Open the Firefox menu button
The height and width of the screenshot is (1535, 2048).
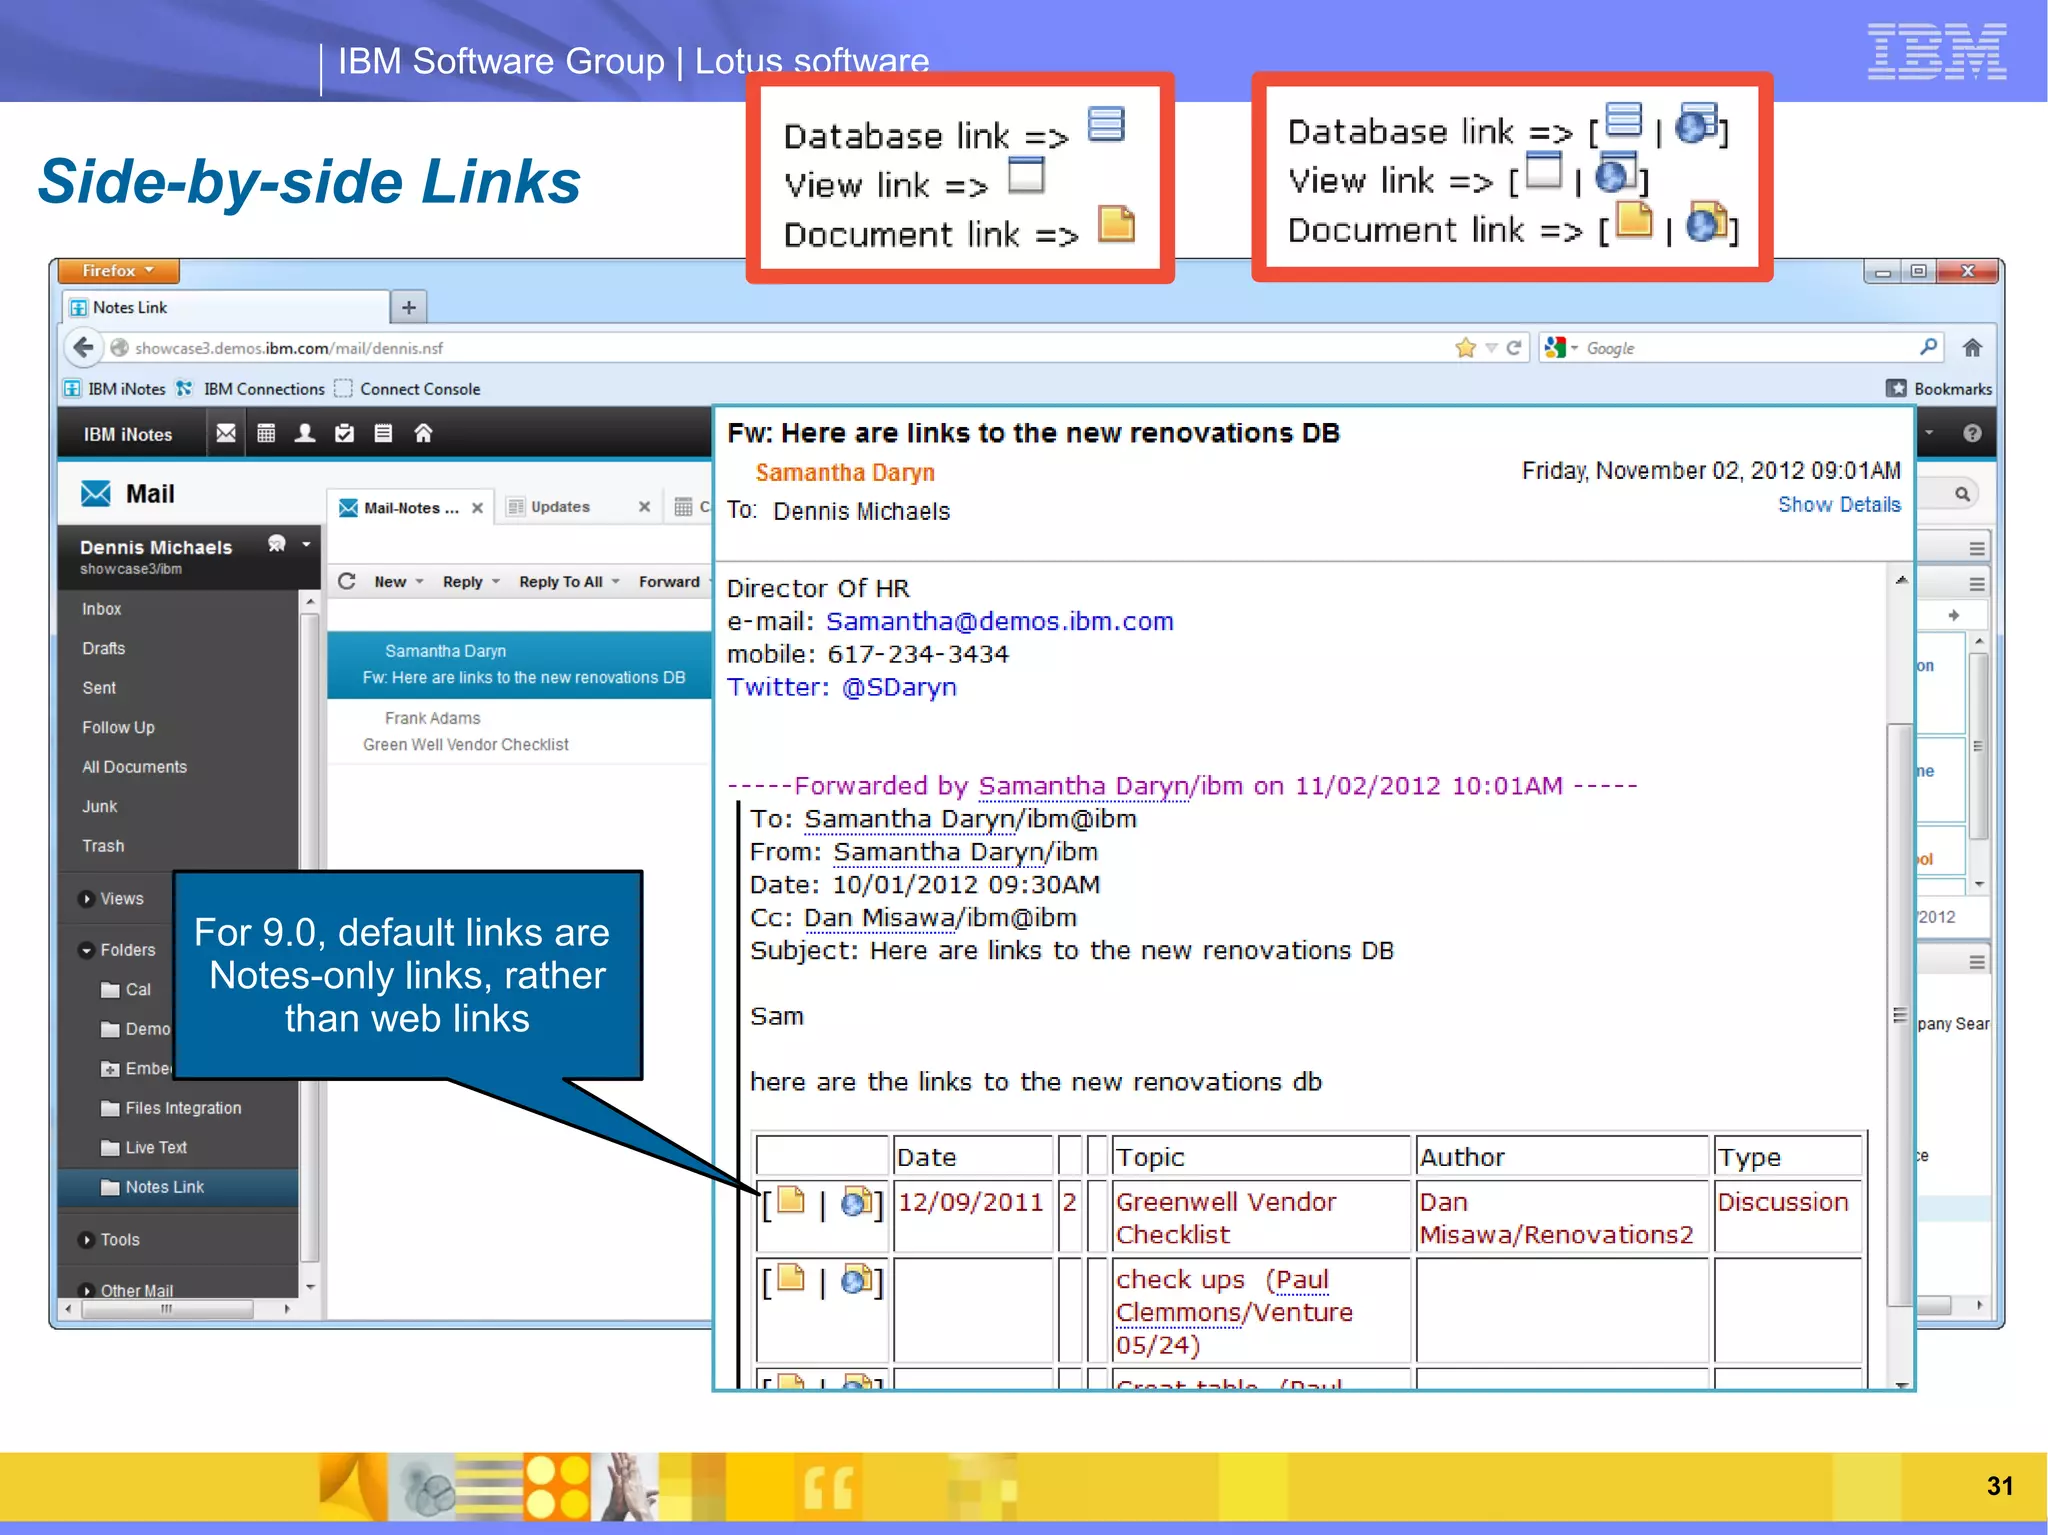[x=119, y=271]
